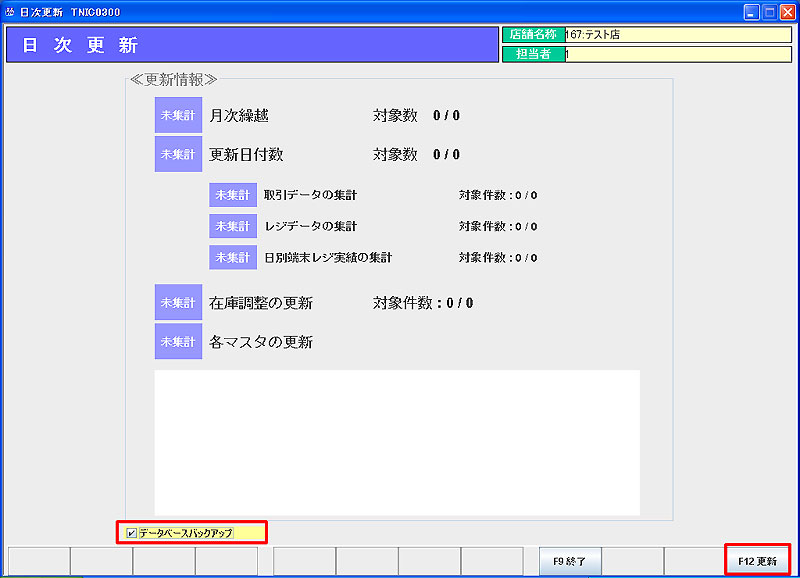Click the 月次繰越 label
Viewport: 800px width, 578px height.
(x=239, y=116)
